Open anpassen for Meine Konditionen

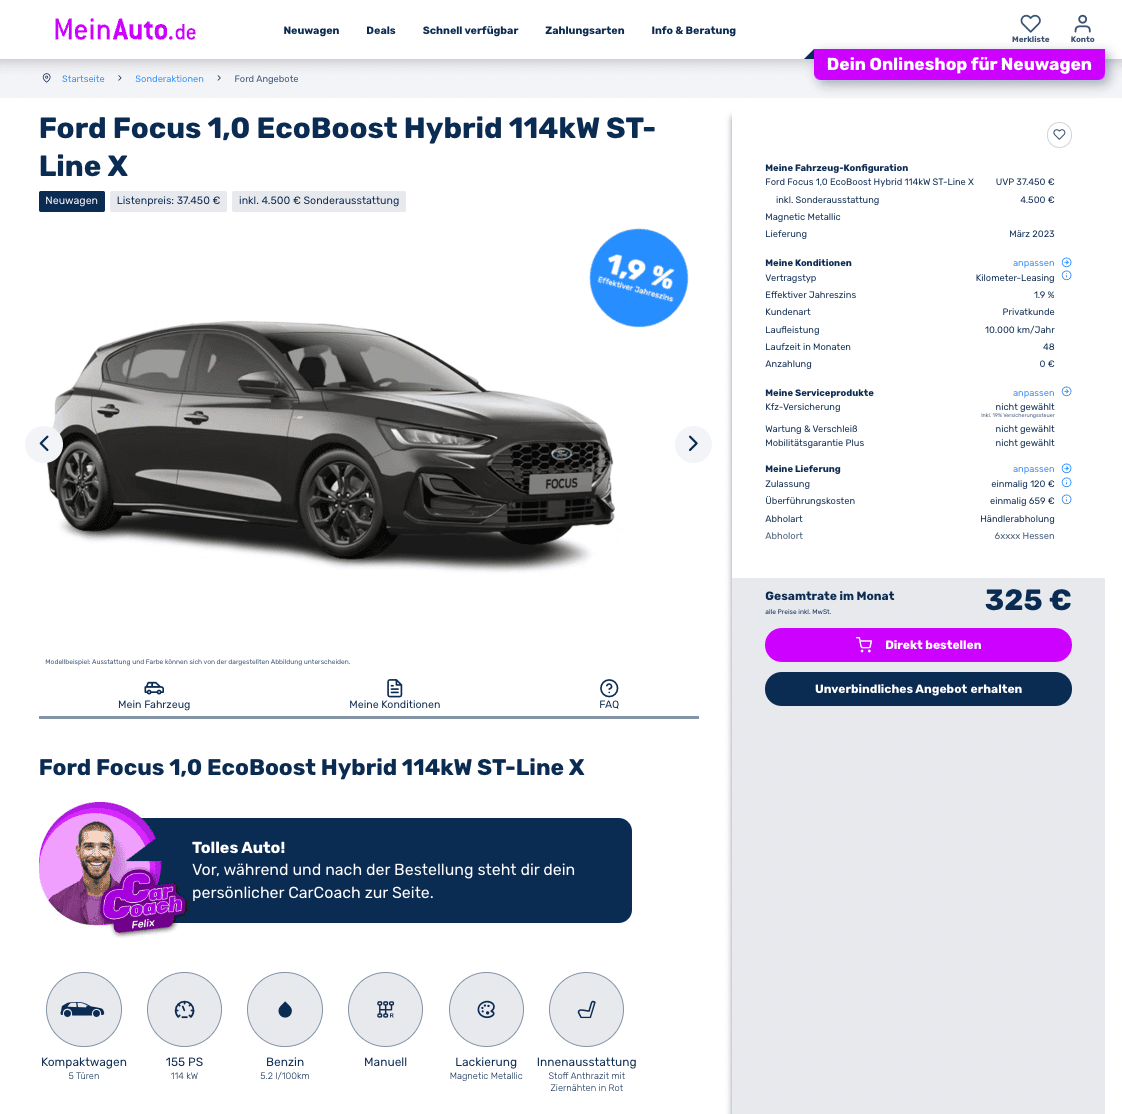[1041, 263]
